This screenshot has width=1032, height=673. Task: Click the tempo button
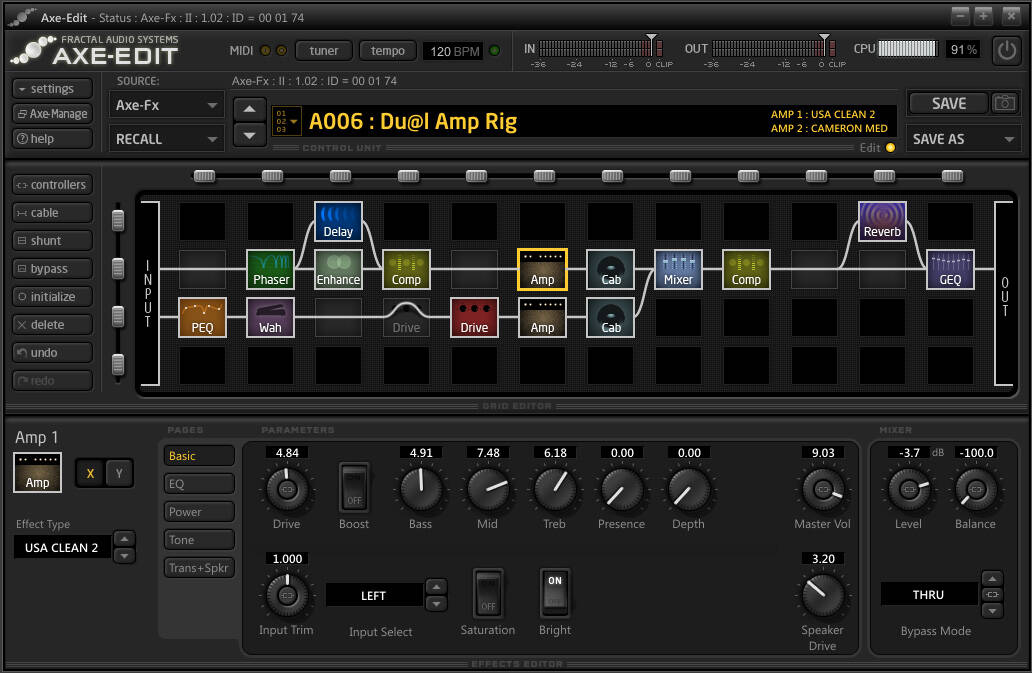tap(388, 51)
